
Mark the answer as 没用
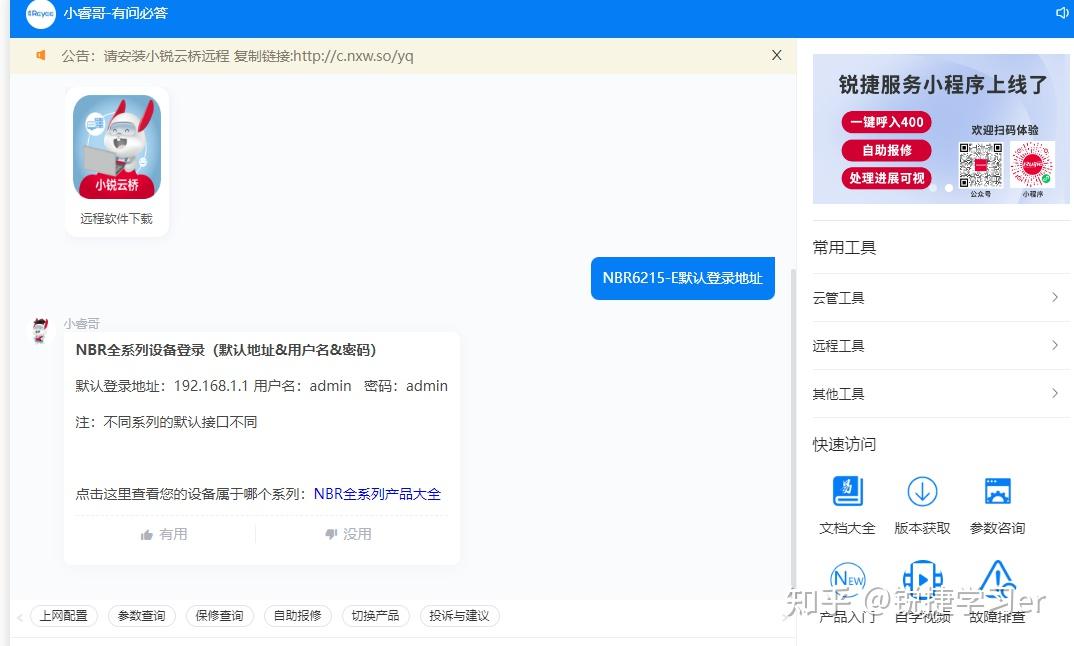pyautogui.click(x=348, y=534)
